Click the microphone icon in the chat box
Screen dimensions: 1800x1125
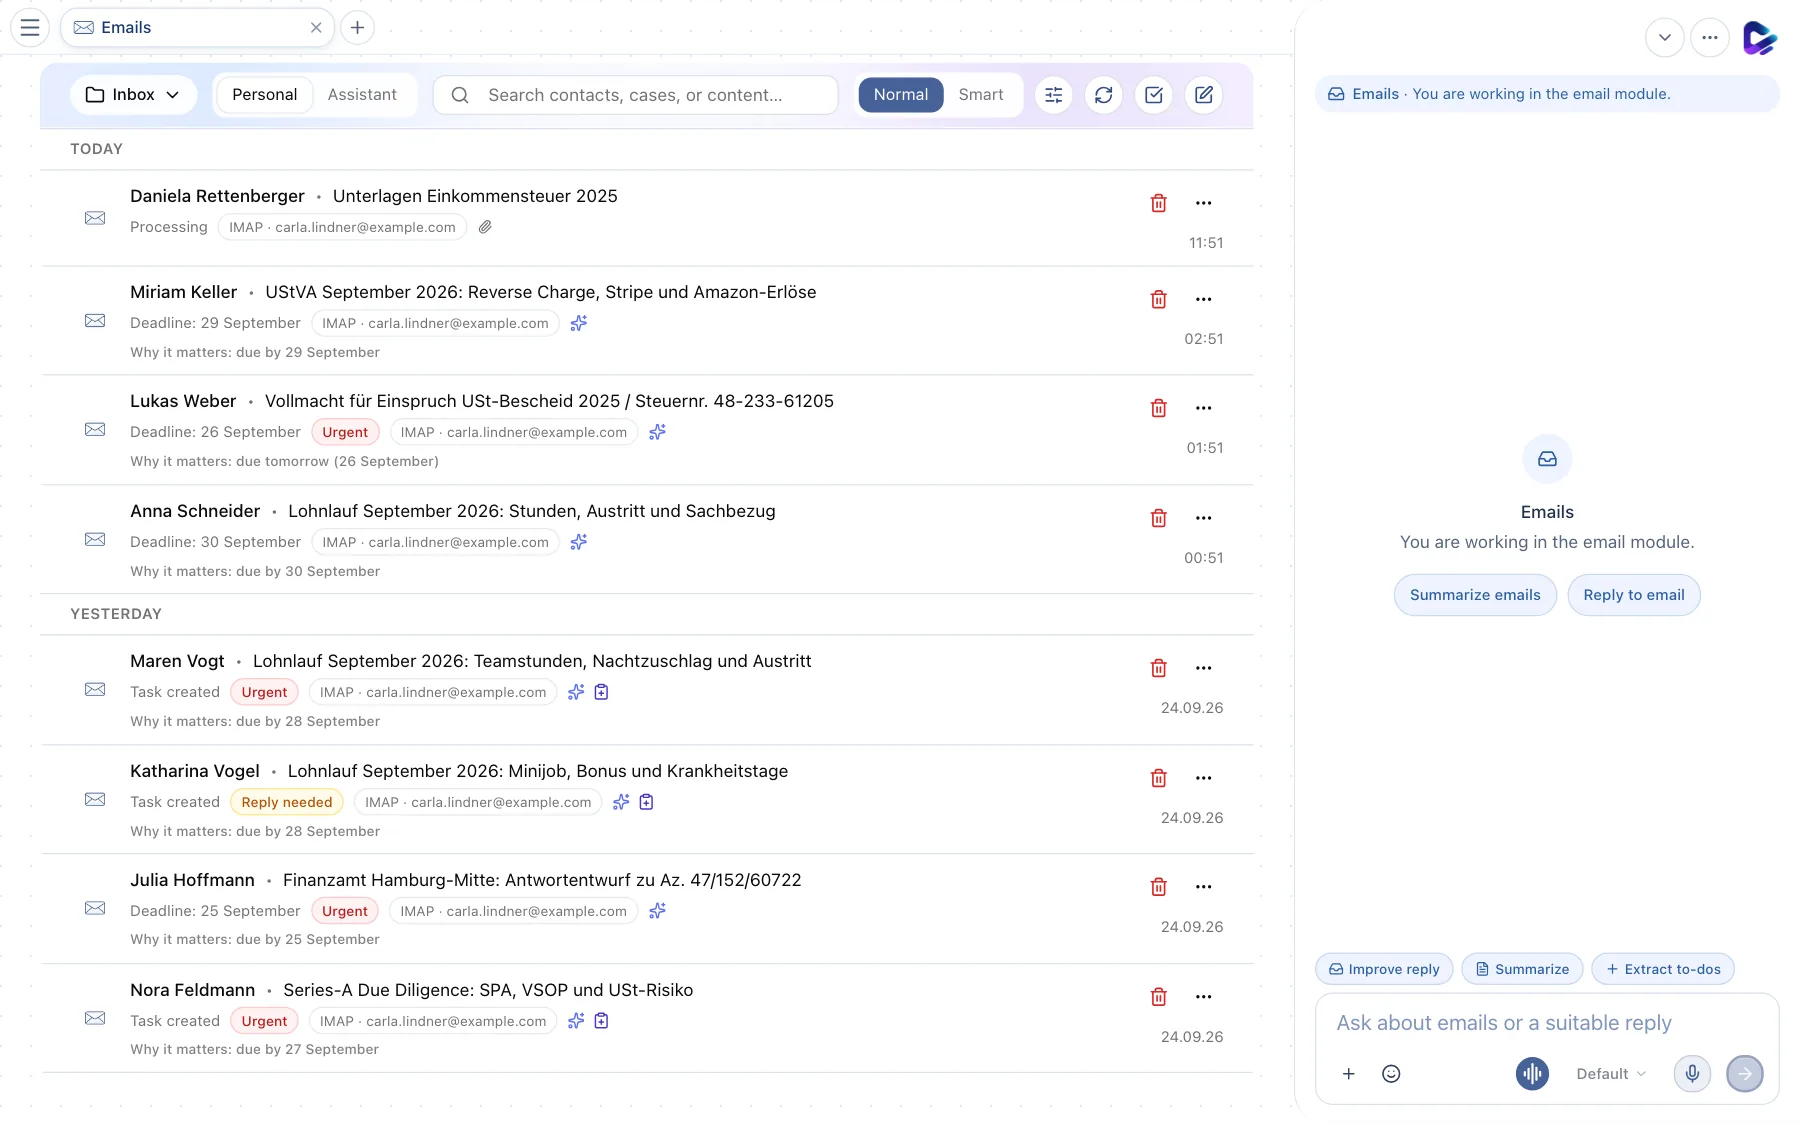(x=1692, y=1073)
